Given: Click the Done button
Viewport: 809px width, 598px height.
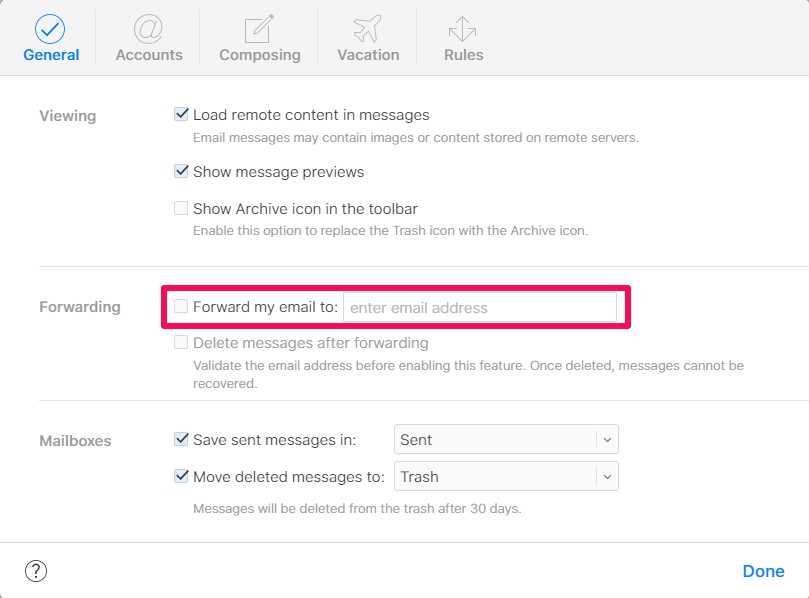Looking at the screenshot, I should pyautogui.click(x=763, y=571).
